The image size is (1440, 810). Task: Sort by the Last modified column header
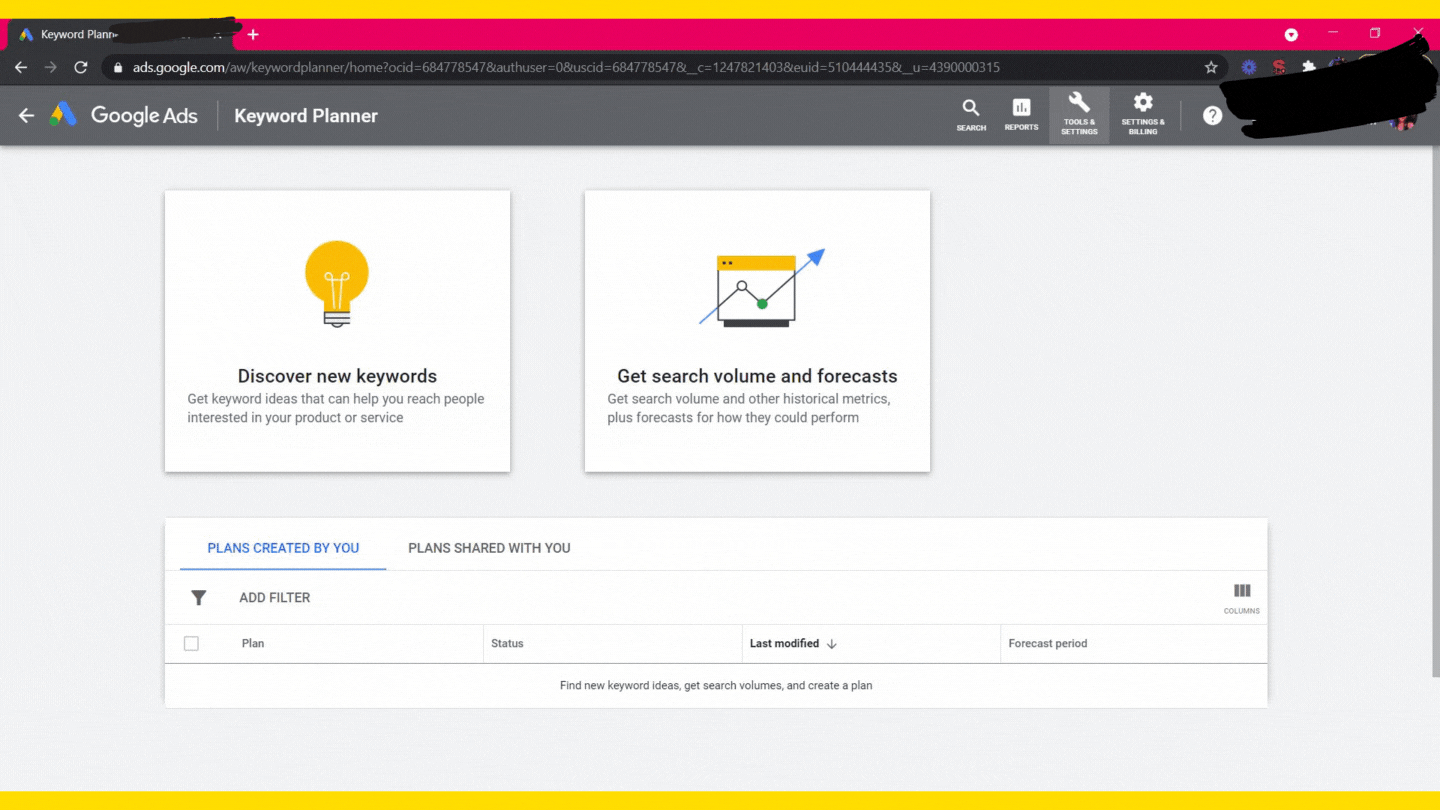[x=784, y=644]
